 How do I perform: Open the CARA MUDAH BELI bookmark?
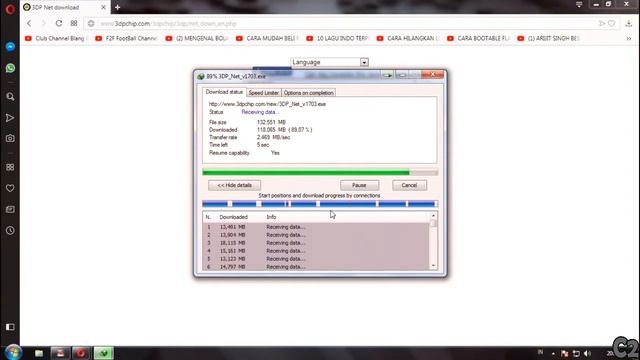coord(268,38)
